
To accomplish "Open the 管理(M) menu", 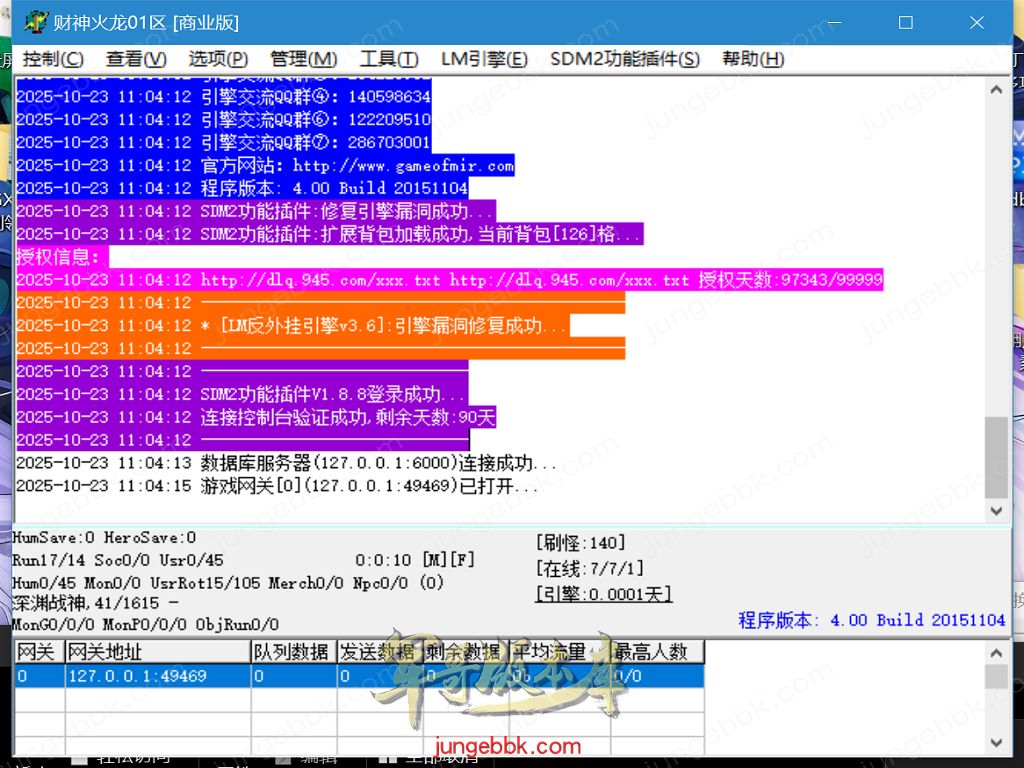I will [303, 59].
